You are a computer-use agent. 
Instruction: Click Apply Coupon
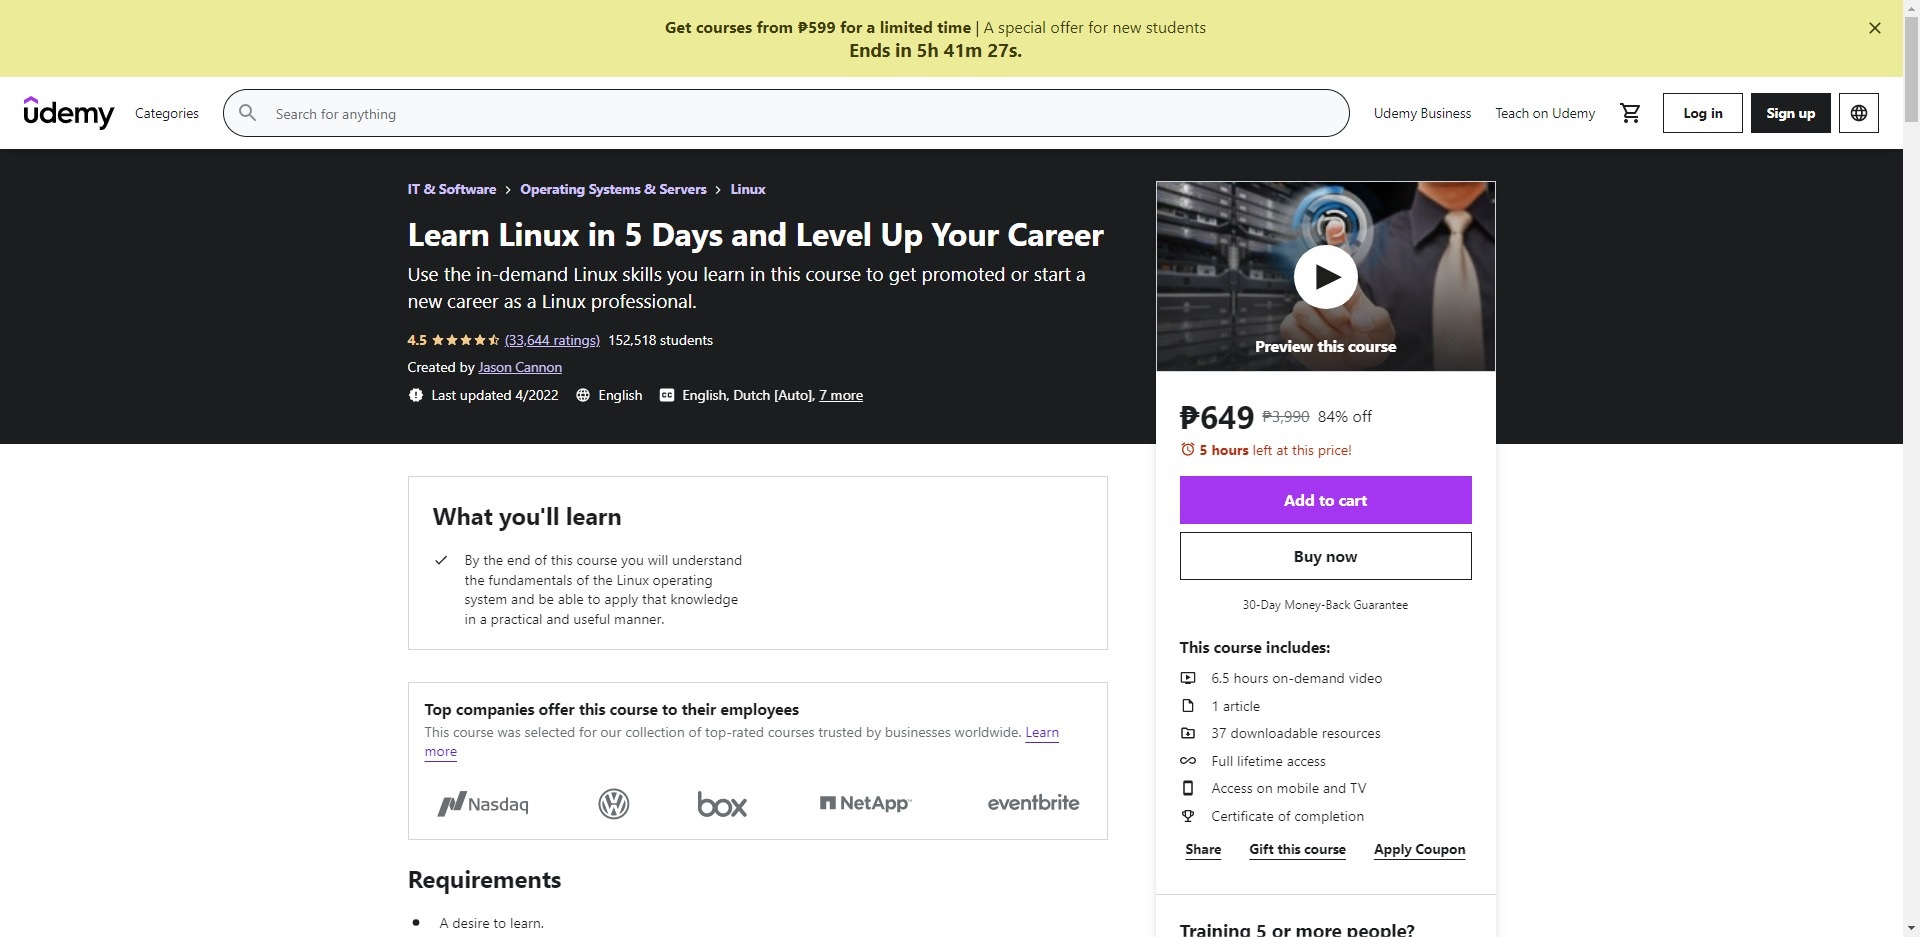(x=1419, y=849)
